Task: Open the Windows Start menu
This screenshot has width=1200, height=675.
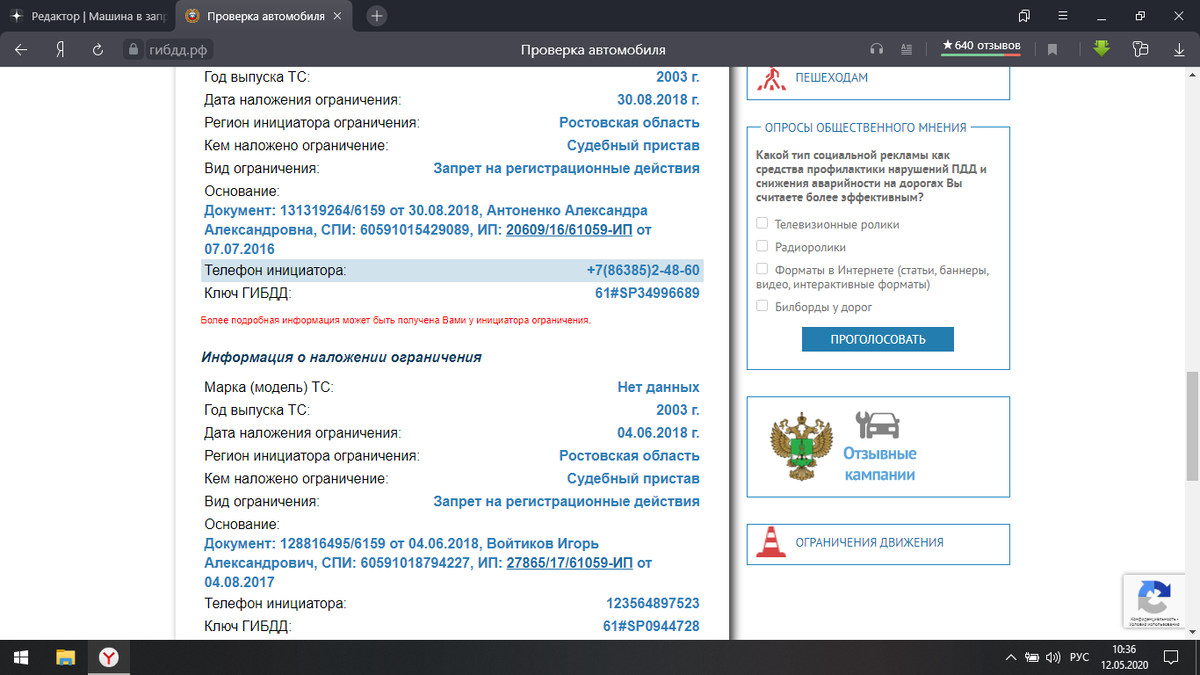Action: tap(21, 657)
